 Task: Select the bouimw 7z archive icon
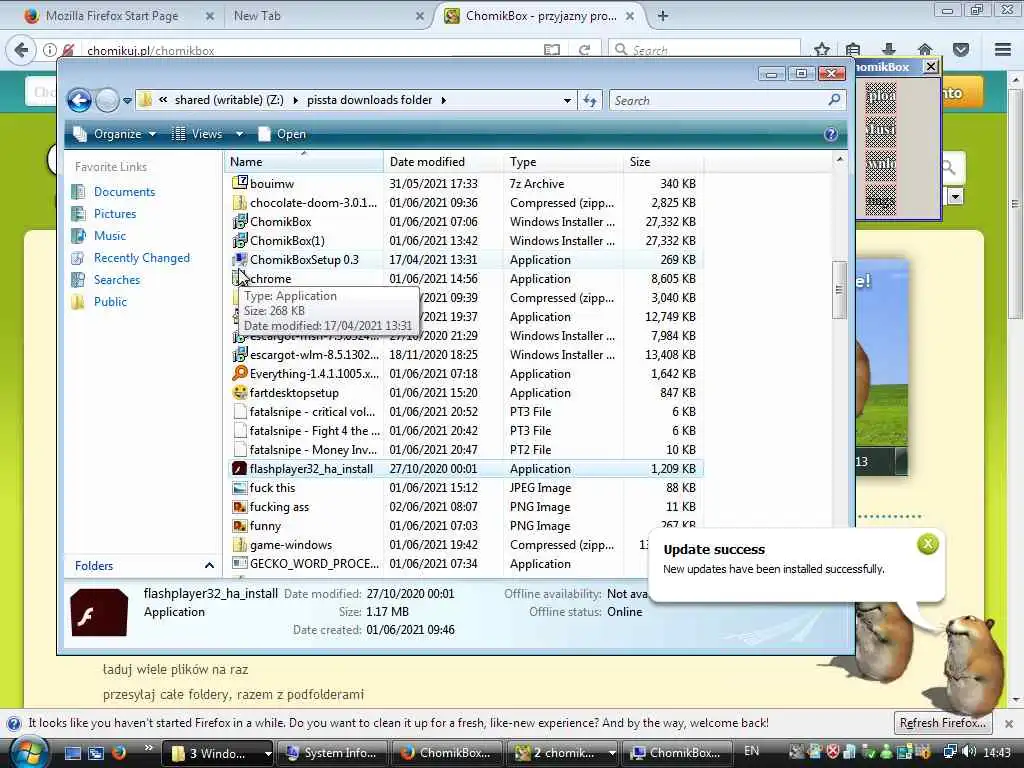(x=240, y=183)
